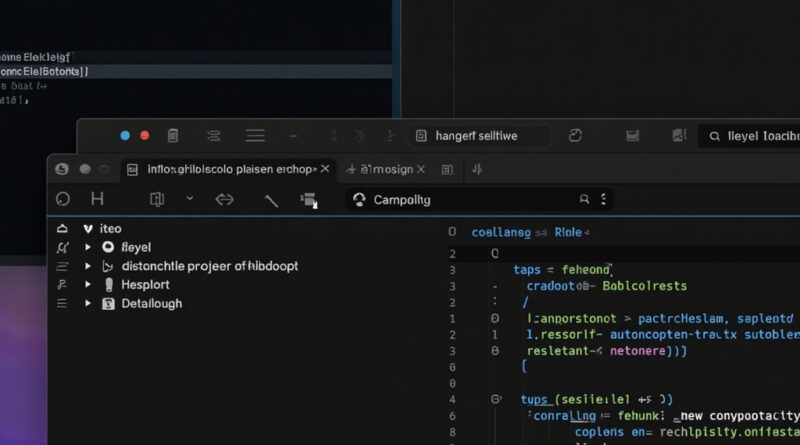Click the tups (sesiielel code line

(596, 400)
